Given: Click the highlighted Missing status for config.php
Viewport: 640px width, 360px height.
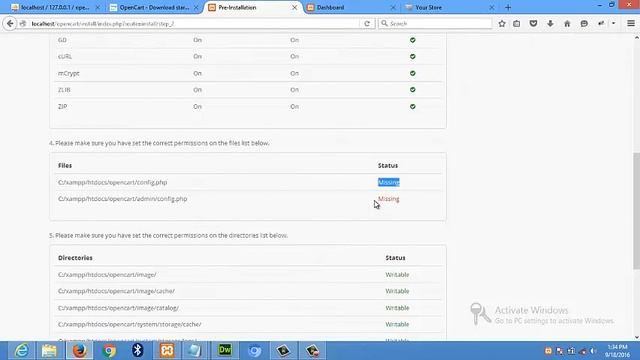Looking at the screenshot, I should click(x=389, y=182).
